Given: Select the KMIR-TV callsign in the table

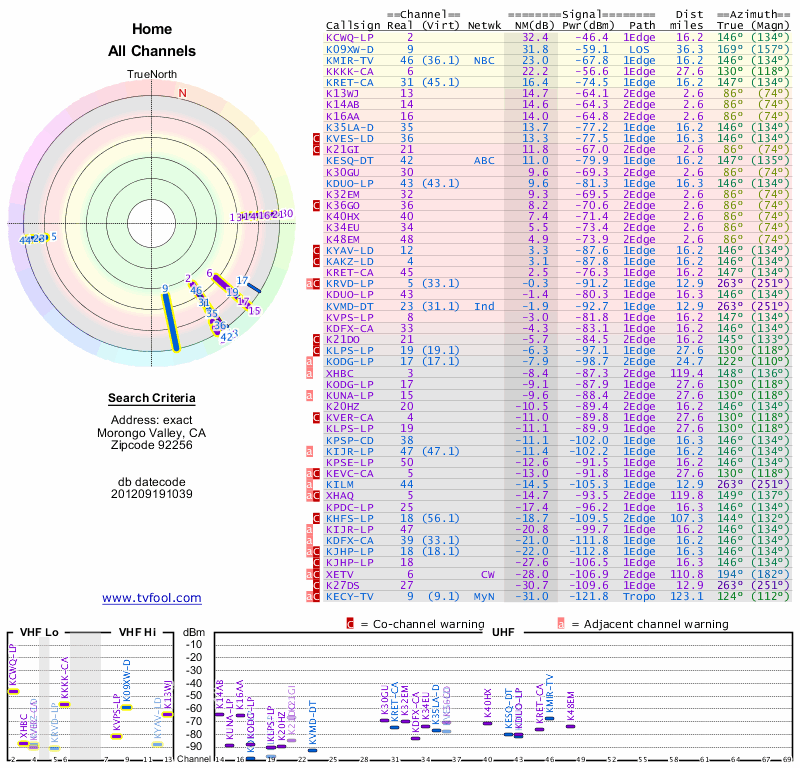Looking at the screenshot, I should click(x=352, y=60).
